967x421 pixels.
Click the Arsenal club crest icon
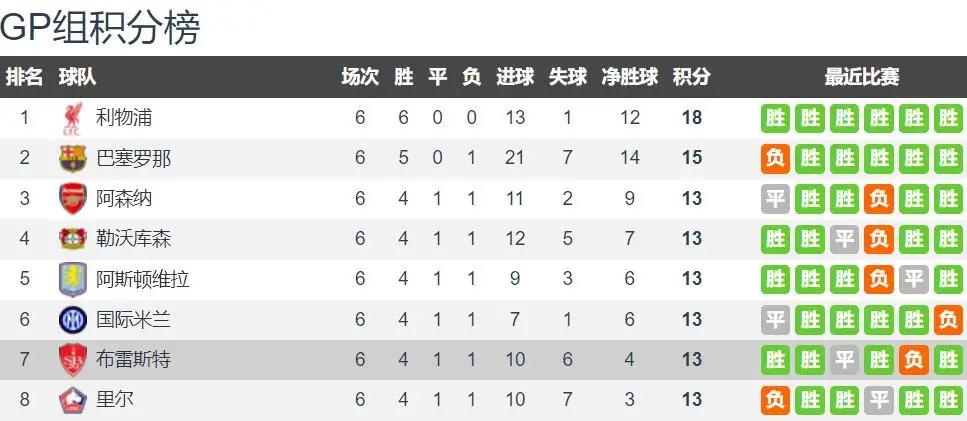(x=72, y=199)
